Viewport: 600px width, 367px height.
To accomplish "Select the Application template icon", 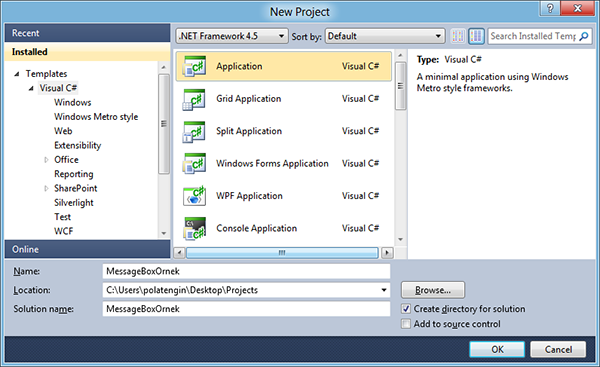I will 194,67.
